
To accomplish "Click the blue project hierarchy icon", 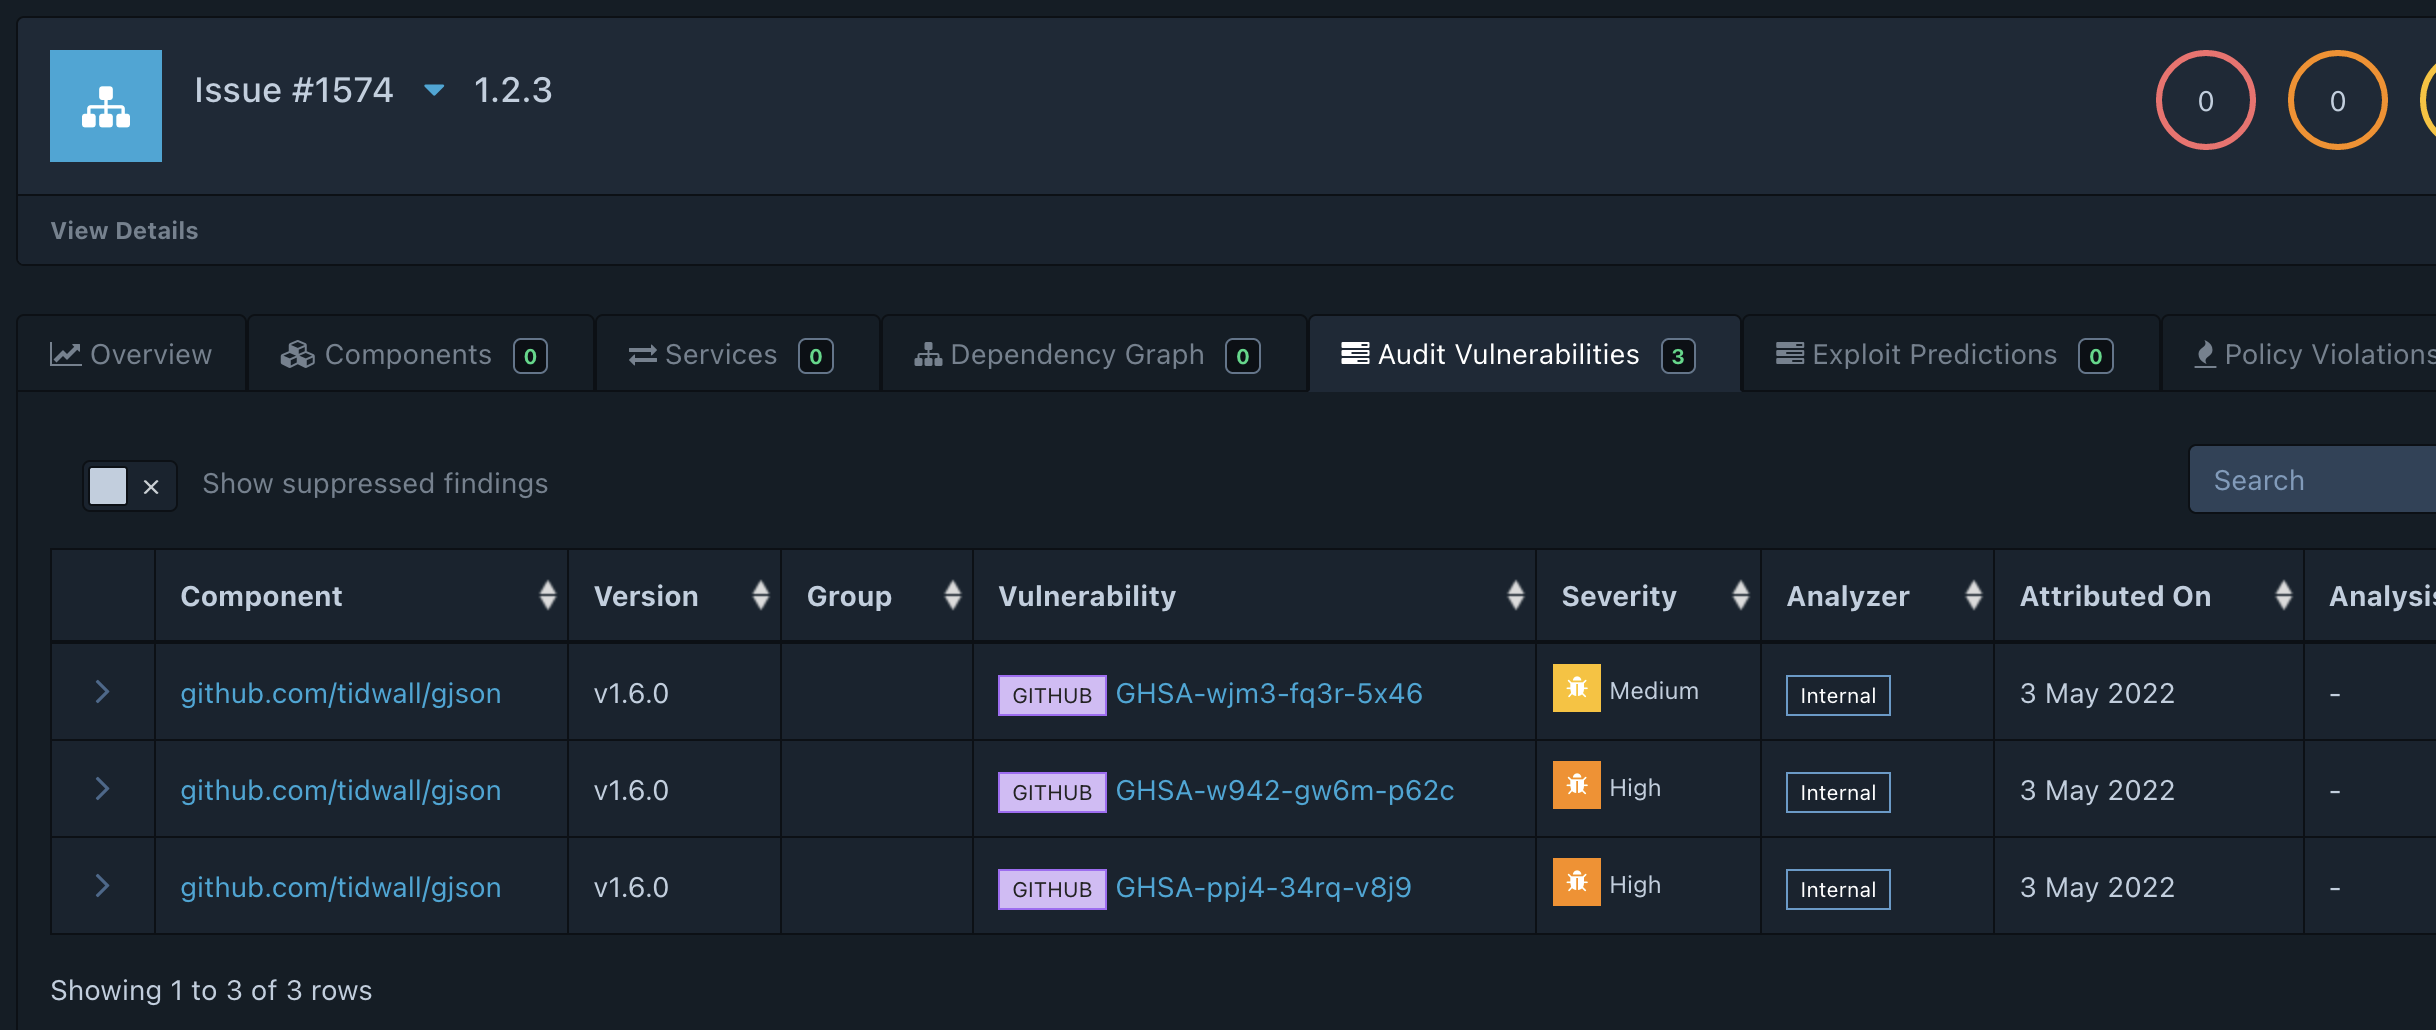I will (x=105, y=105).
